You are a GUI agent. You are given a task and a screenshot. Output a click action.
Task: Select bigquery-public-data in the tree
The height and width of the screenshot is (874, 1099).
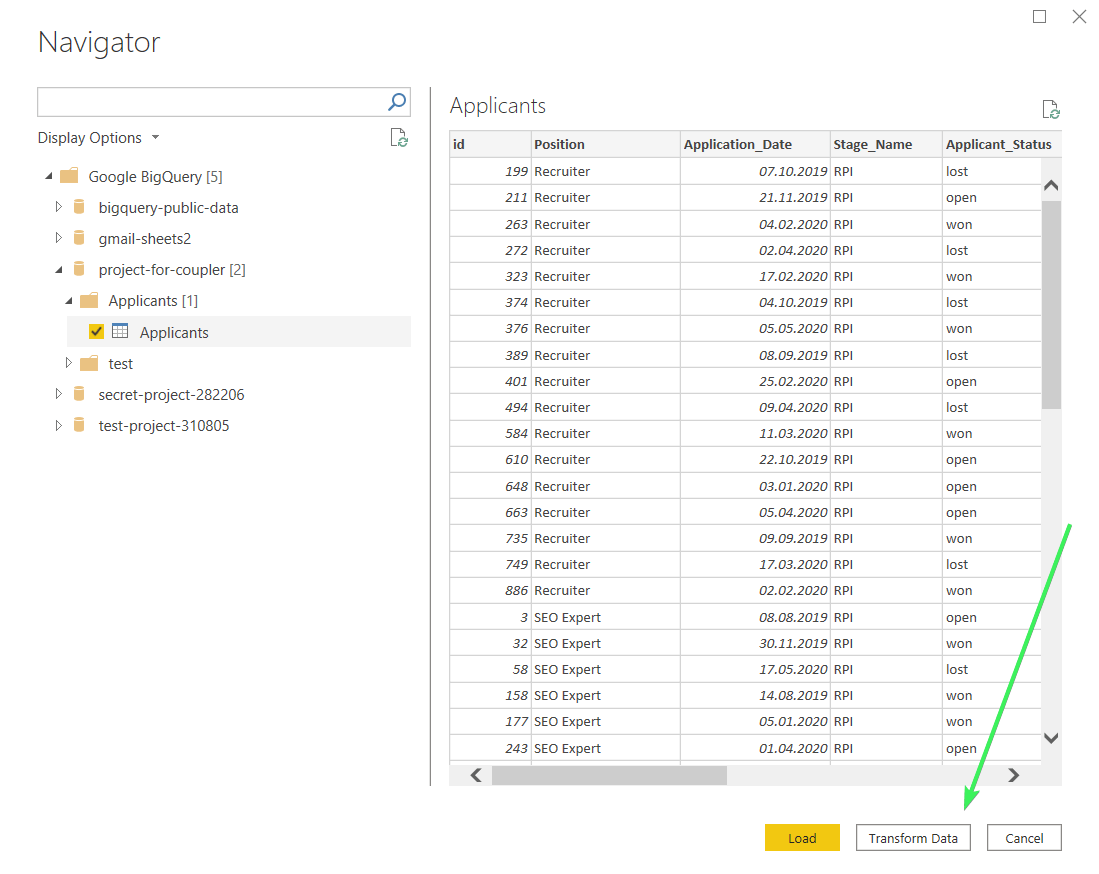[168, 207]
